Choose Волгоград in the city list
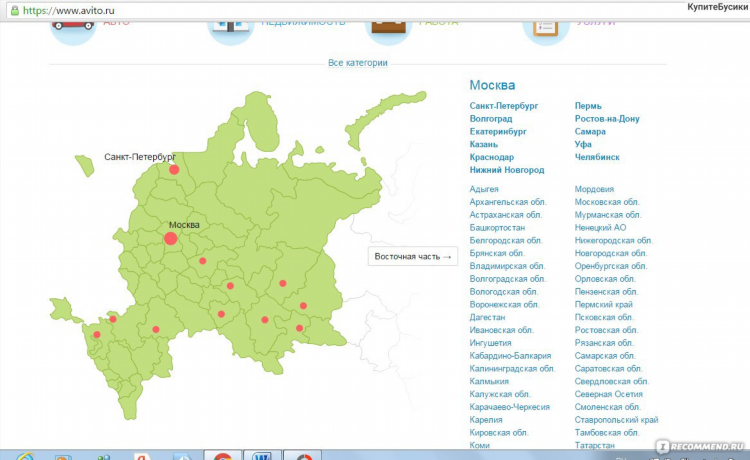This screenshot has height=460, width=750. coord(491,119)
